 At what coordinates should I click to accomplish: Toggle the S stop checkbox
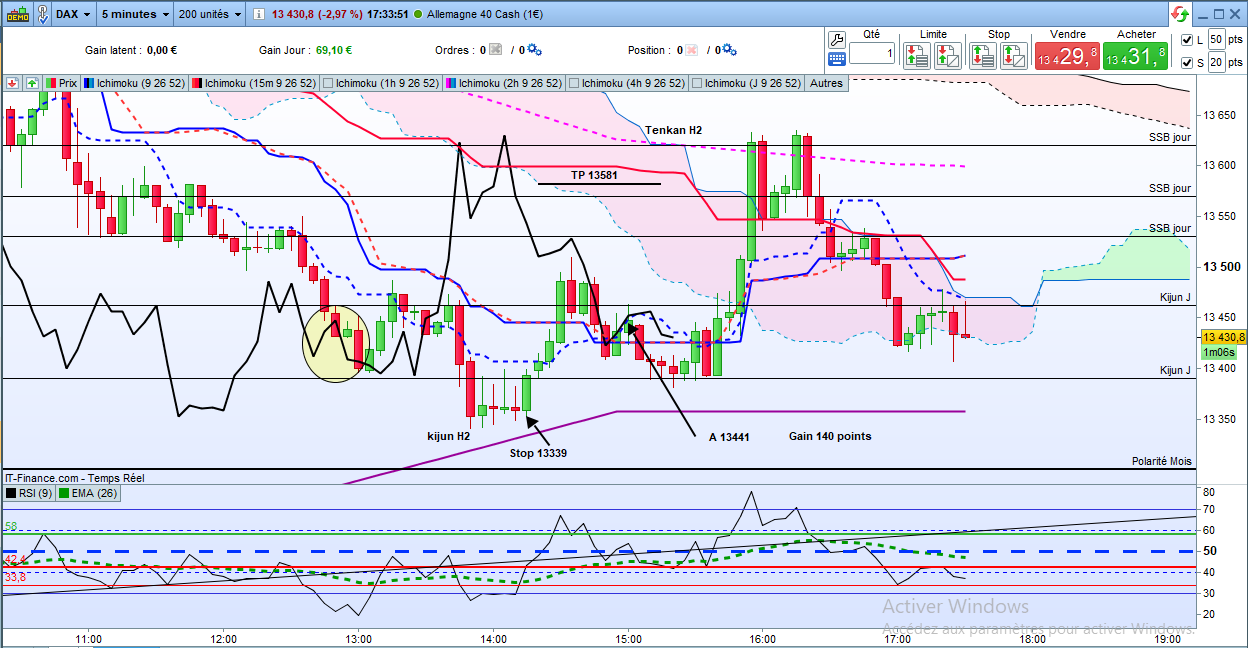[1187, 63]
